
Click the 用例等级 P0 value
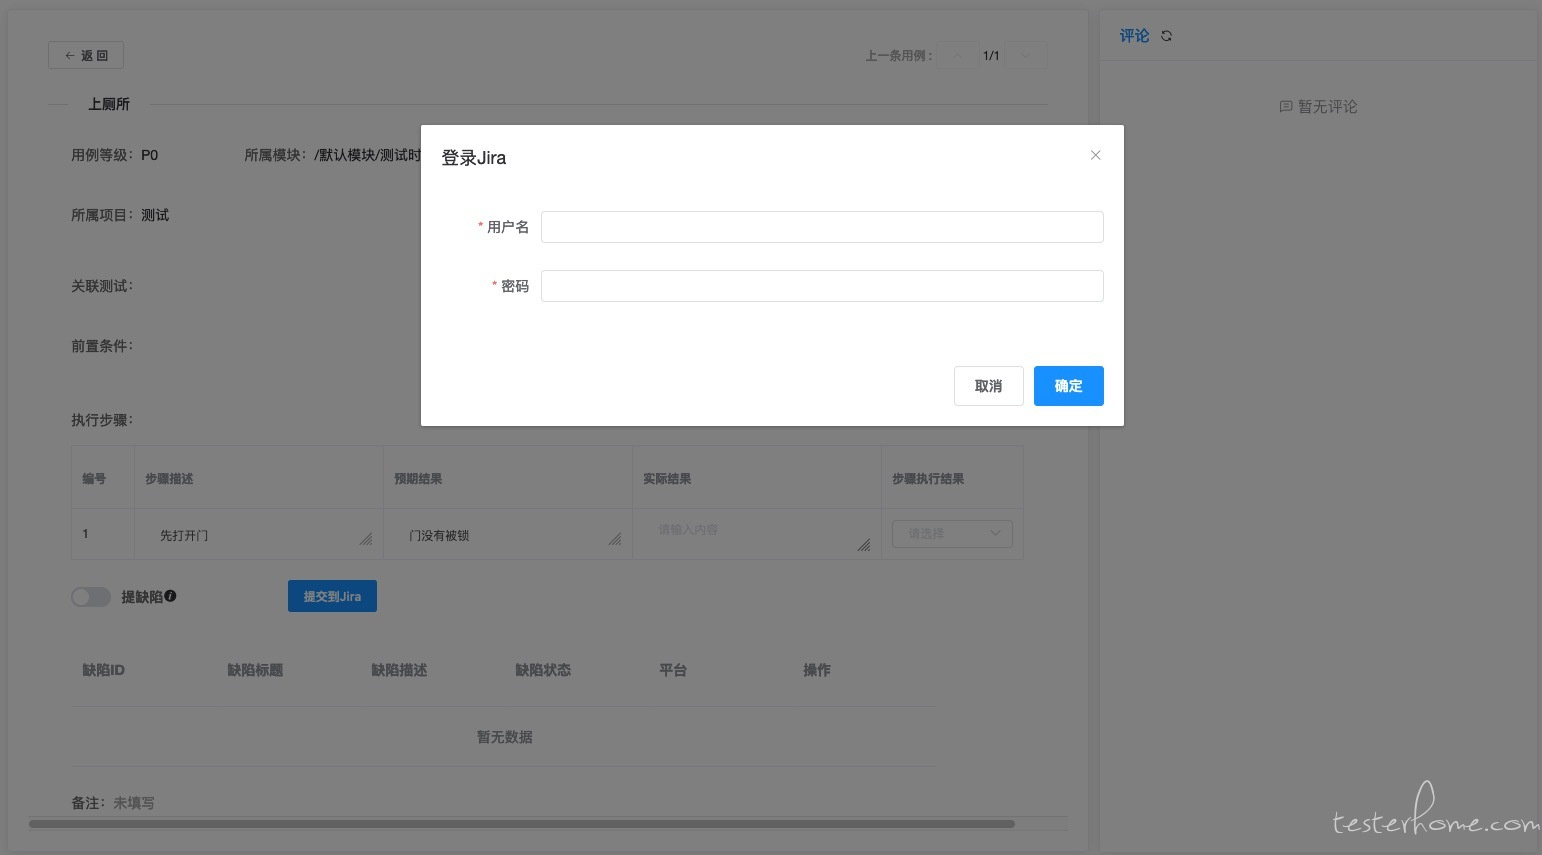click(149, 155)
